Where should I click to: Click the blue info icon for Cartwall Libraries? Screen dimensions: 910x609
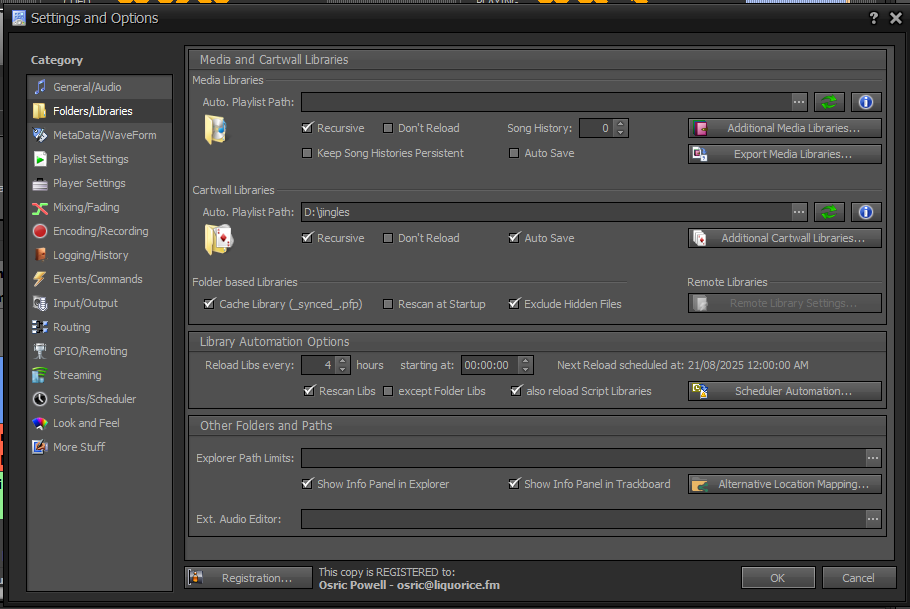click(865, 212)
